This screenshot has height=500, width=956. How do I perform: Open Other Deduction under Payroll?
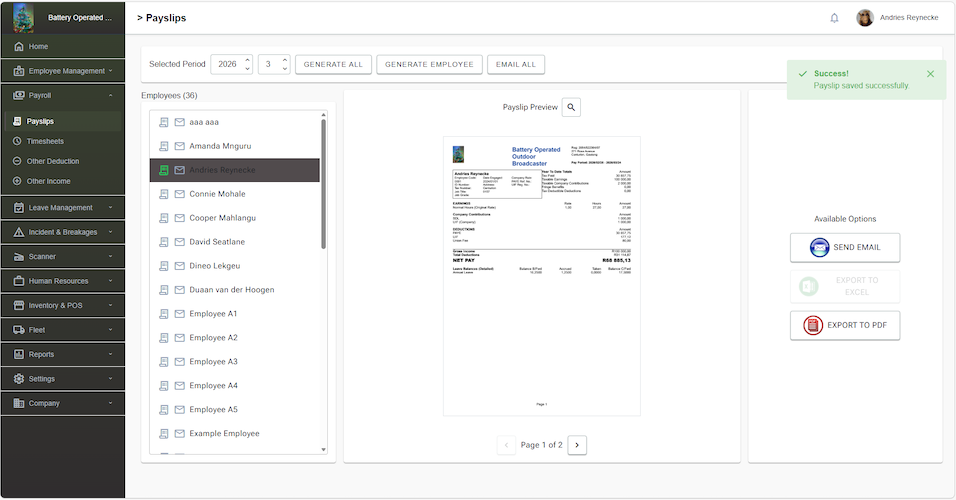click(x=64, y=162)
